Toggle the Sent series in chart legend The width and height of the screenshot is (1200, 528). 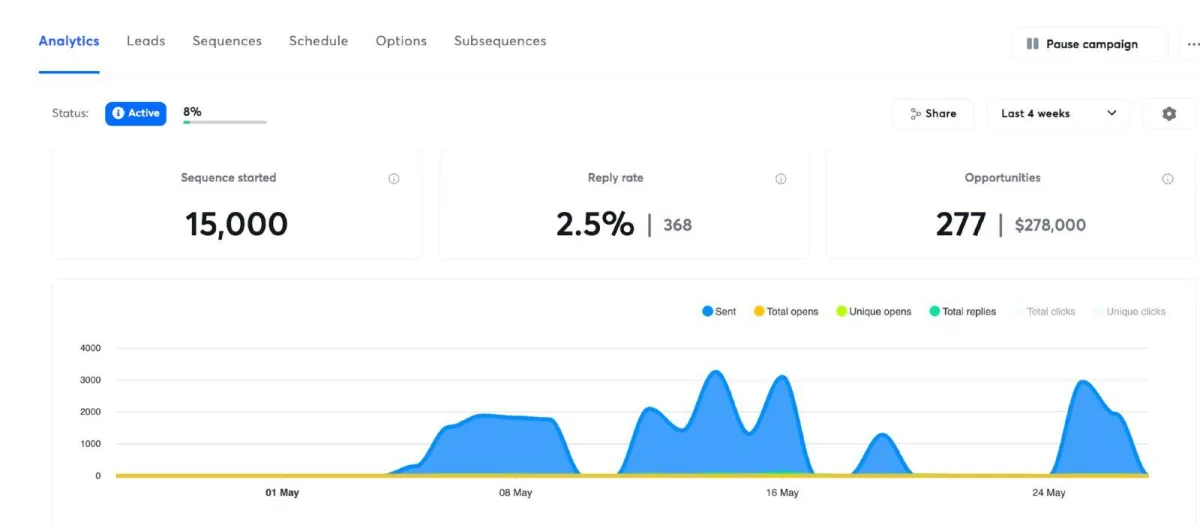tap(719, 312)
